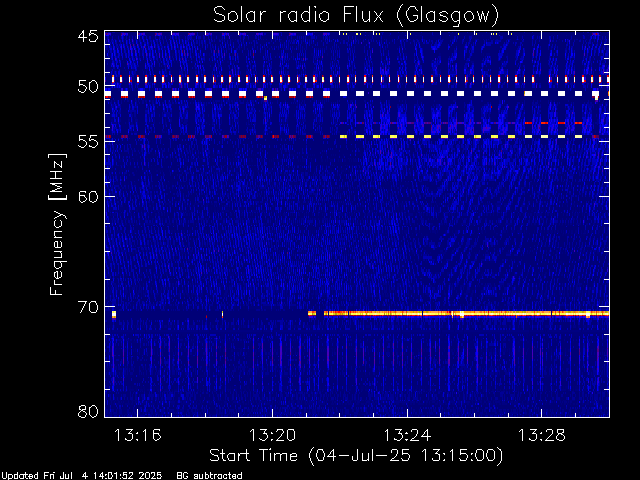Click the 13:16 time tick label
640x480 pixels.
(x=138, y=436)
